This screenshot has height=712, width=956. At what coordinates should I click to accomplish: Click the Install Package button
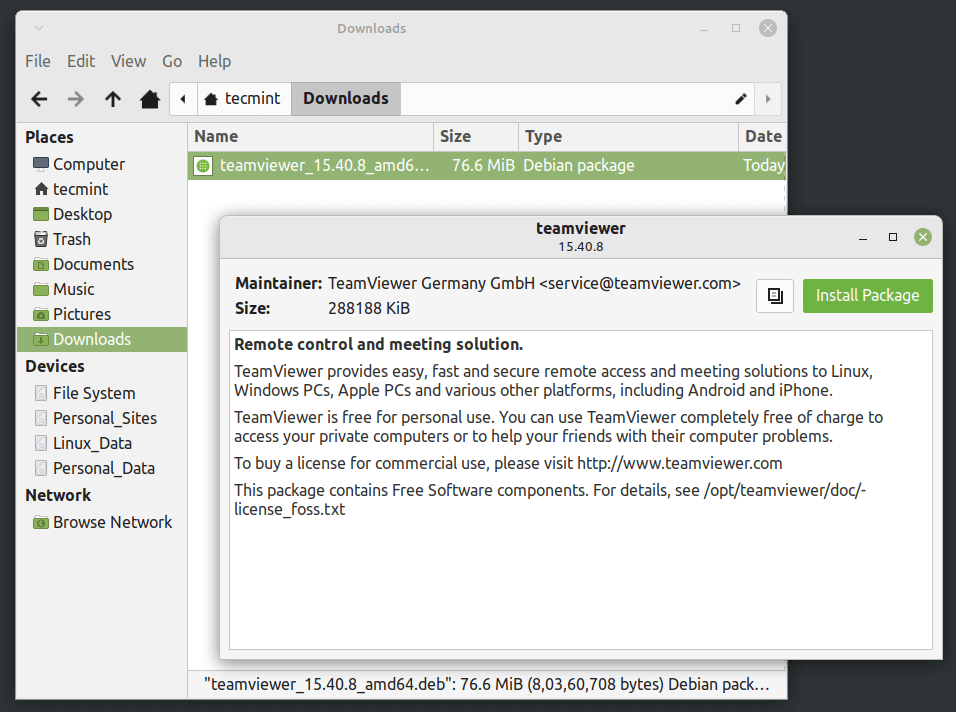pos(867,296)
